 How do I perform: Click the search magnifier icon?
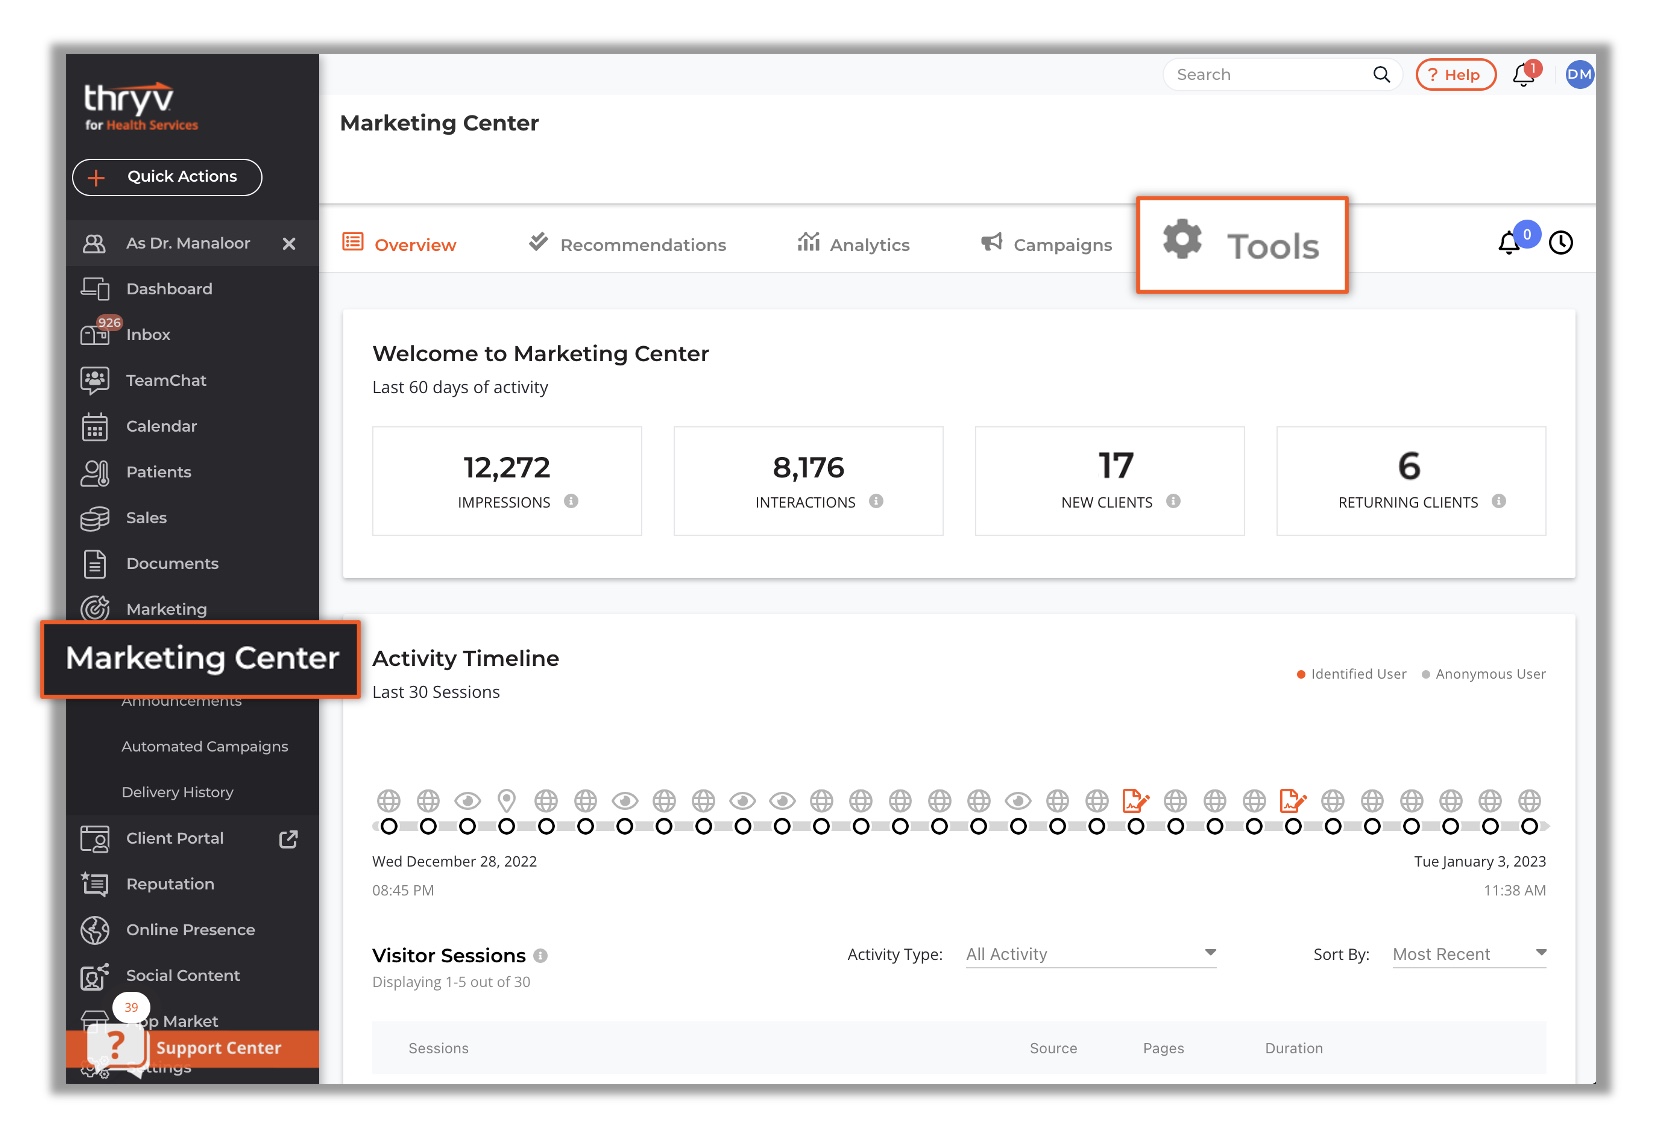(x=1381, y=75)
